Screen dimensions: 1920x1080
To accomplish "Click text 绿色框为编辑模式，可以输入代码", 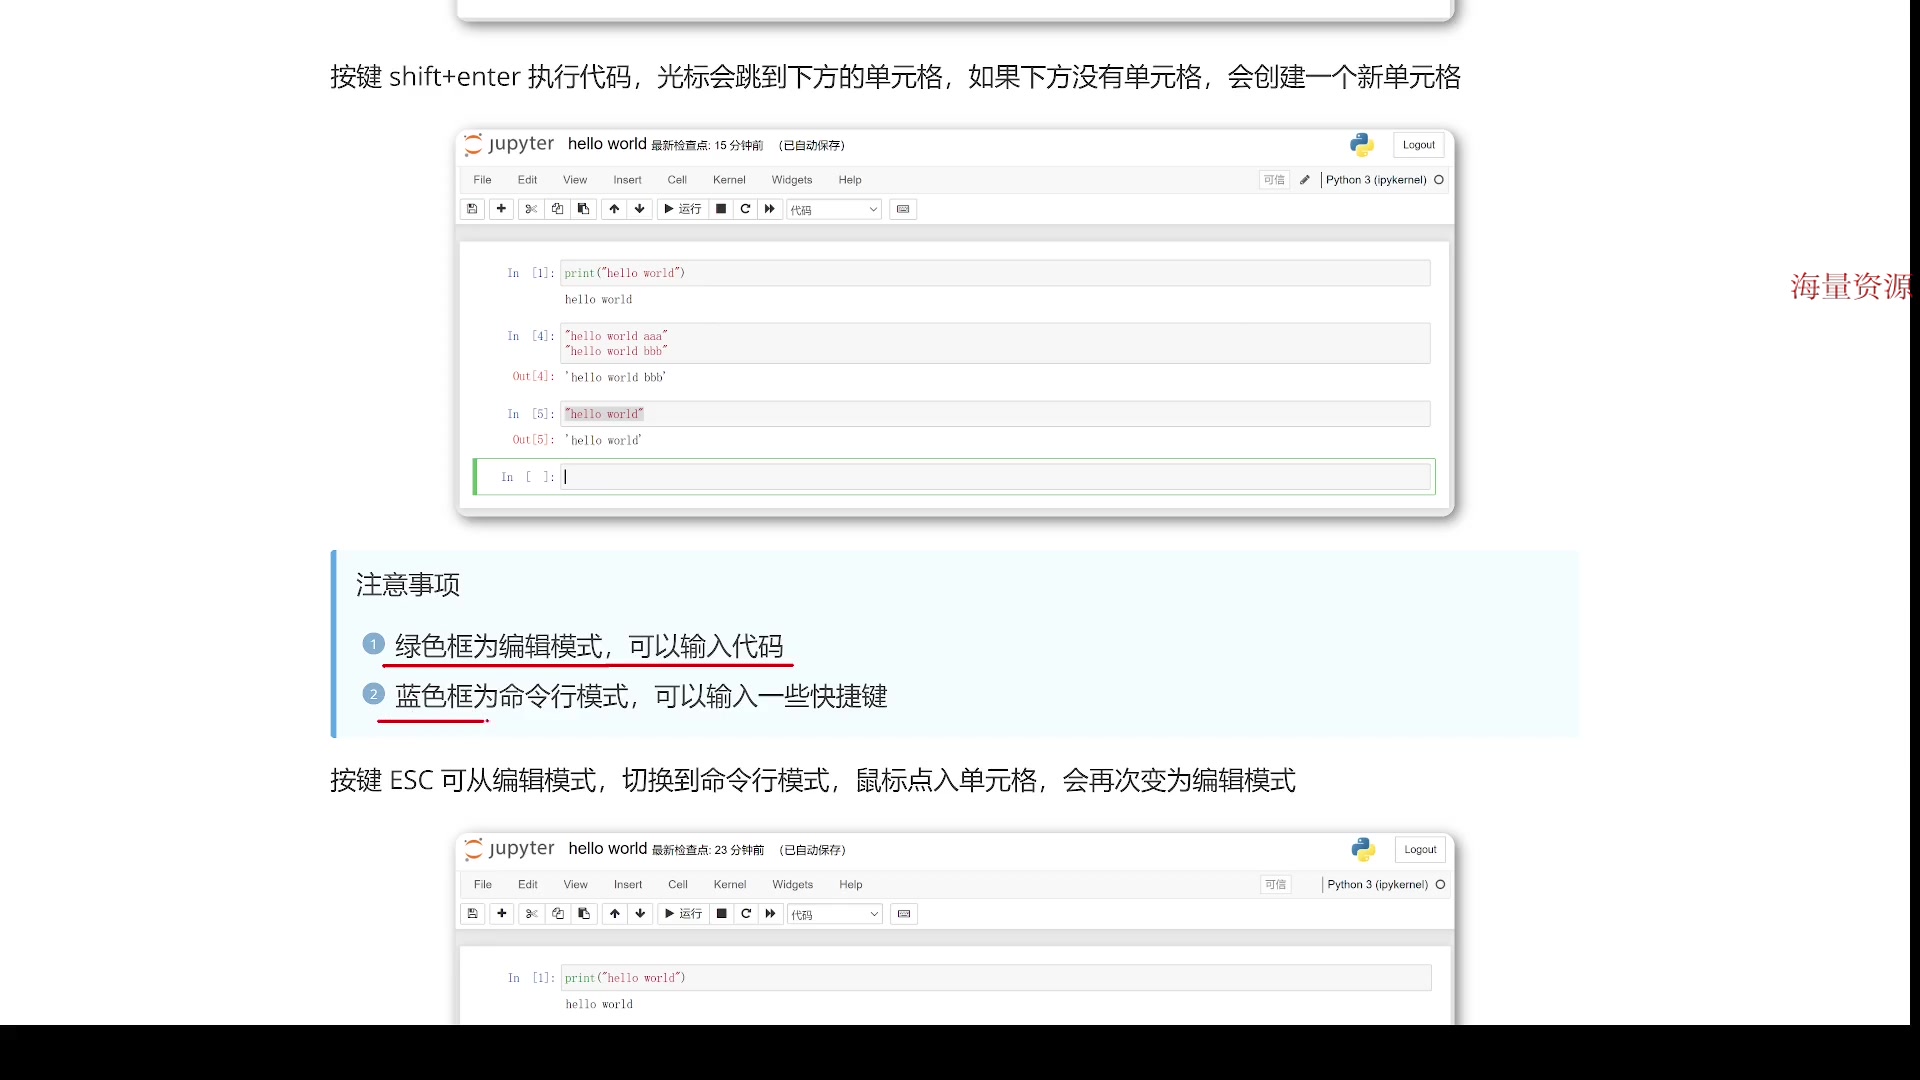I will [589, 646].
